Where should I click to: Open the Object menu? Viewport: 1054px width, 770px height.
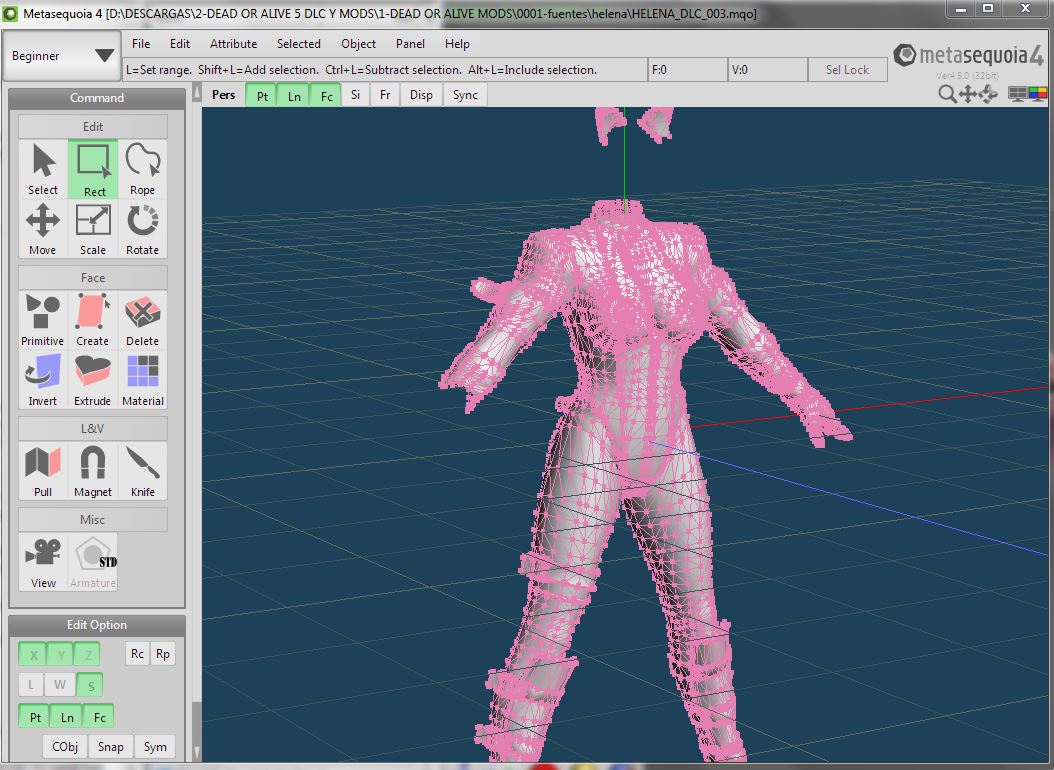tap(358, 44)
